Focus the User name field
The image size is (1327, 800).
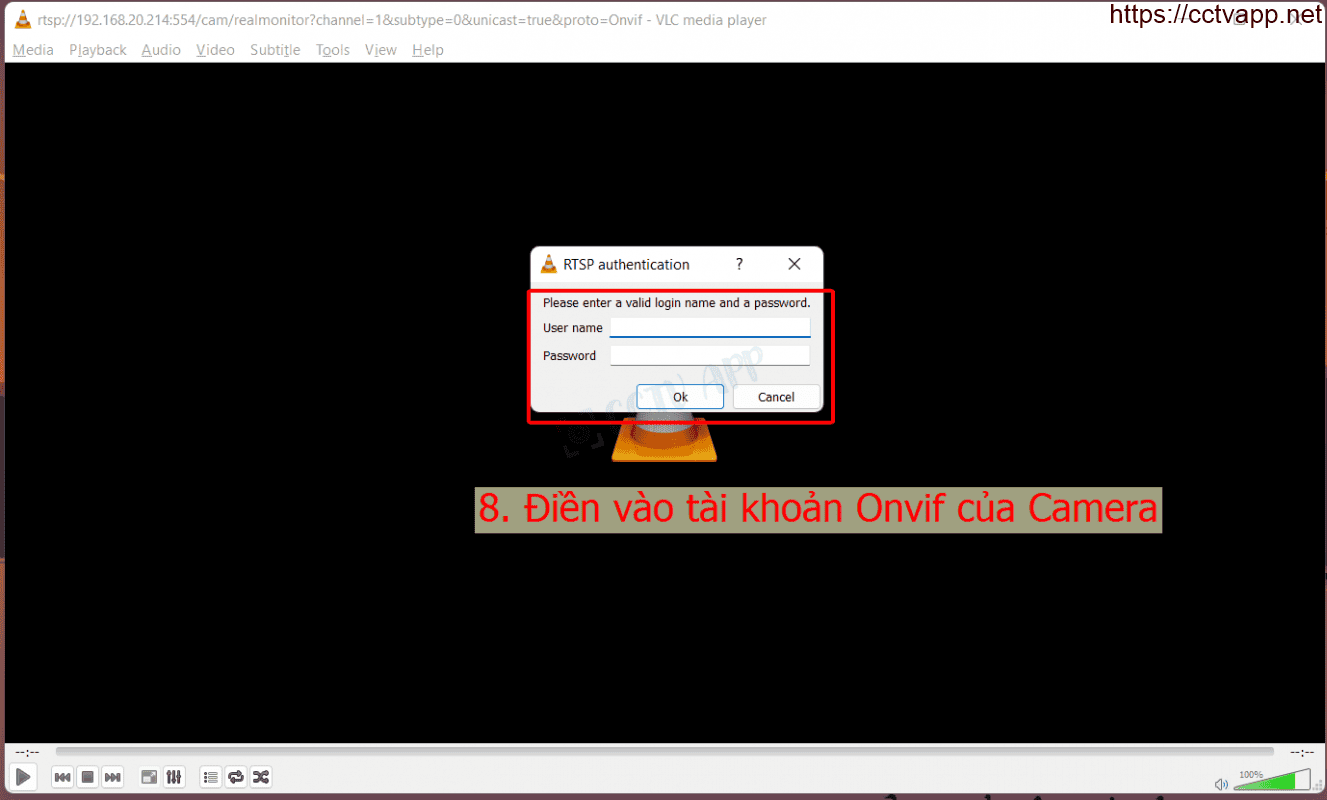[709, 328]
